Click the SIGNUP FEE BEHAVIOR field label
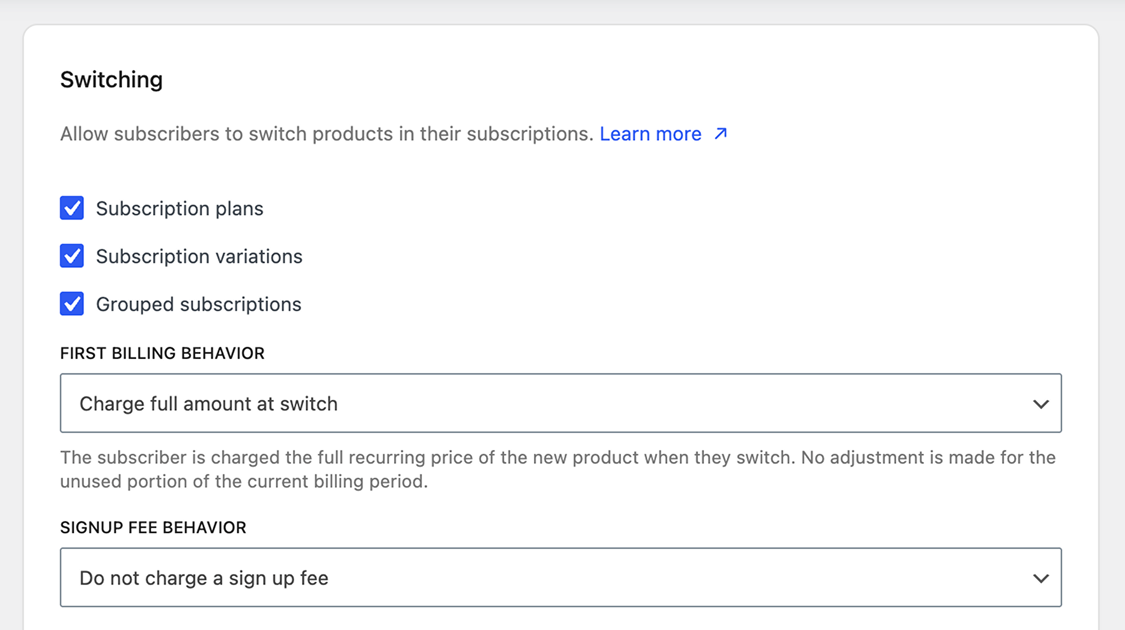Screen dimensions: 1125x630 point(153,528)
